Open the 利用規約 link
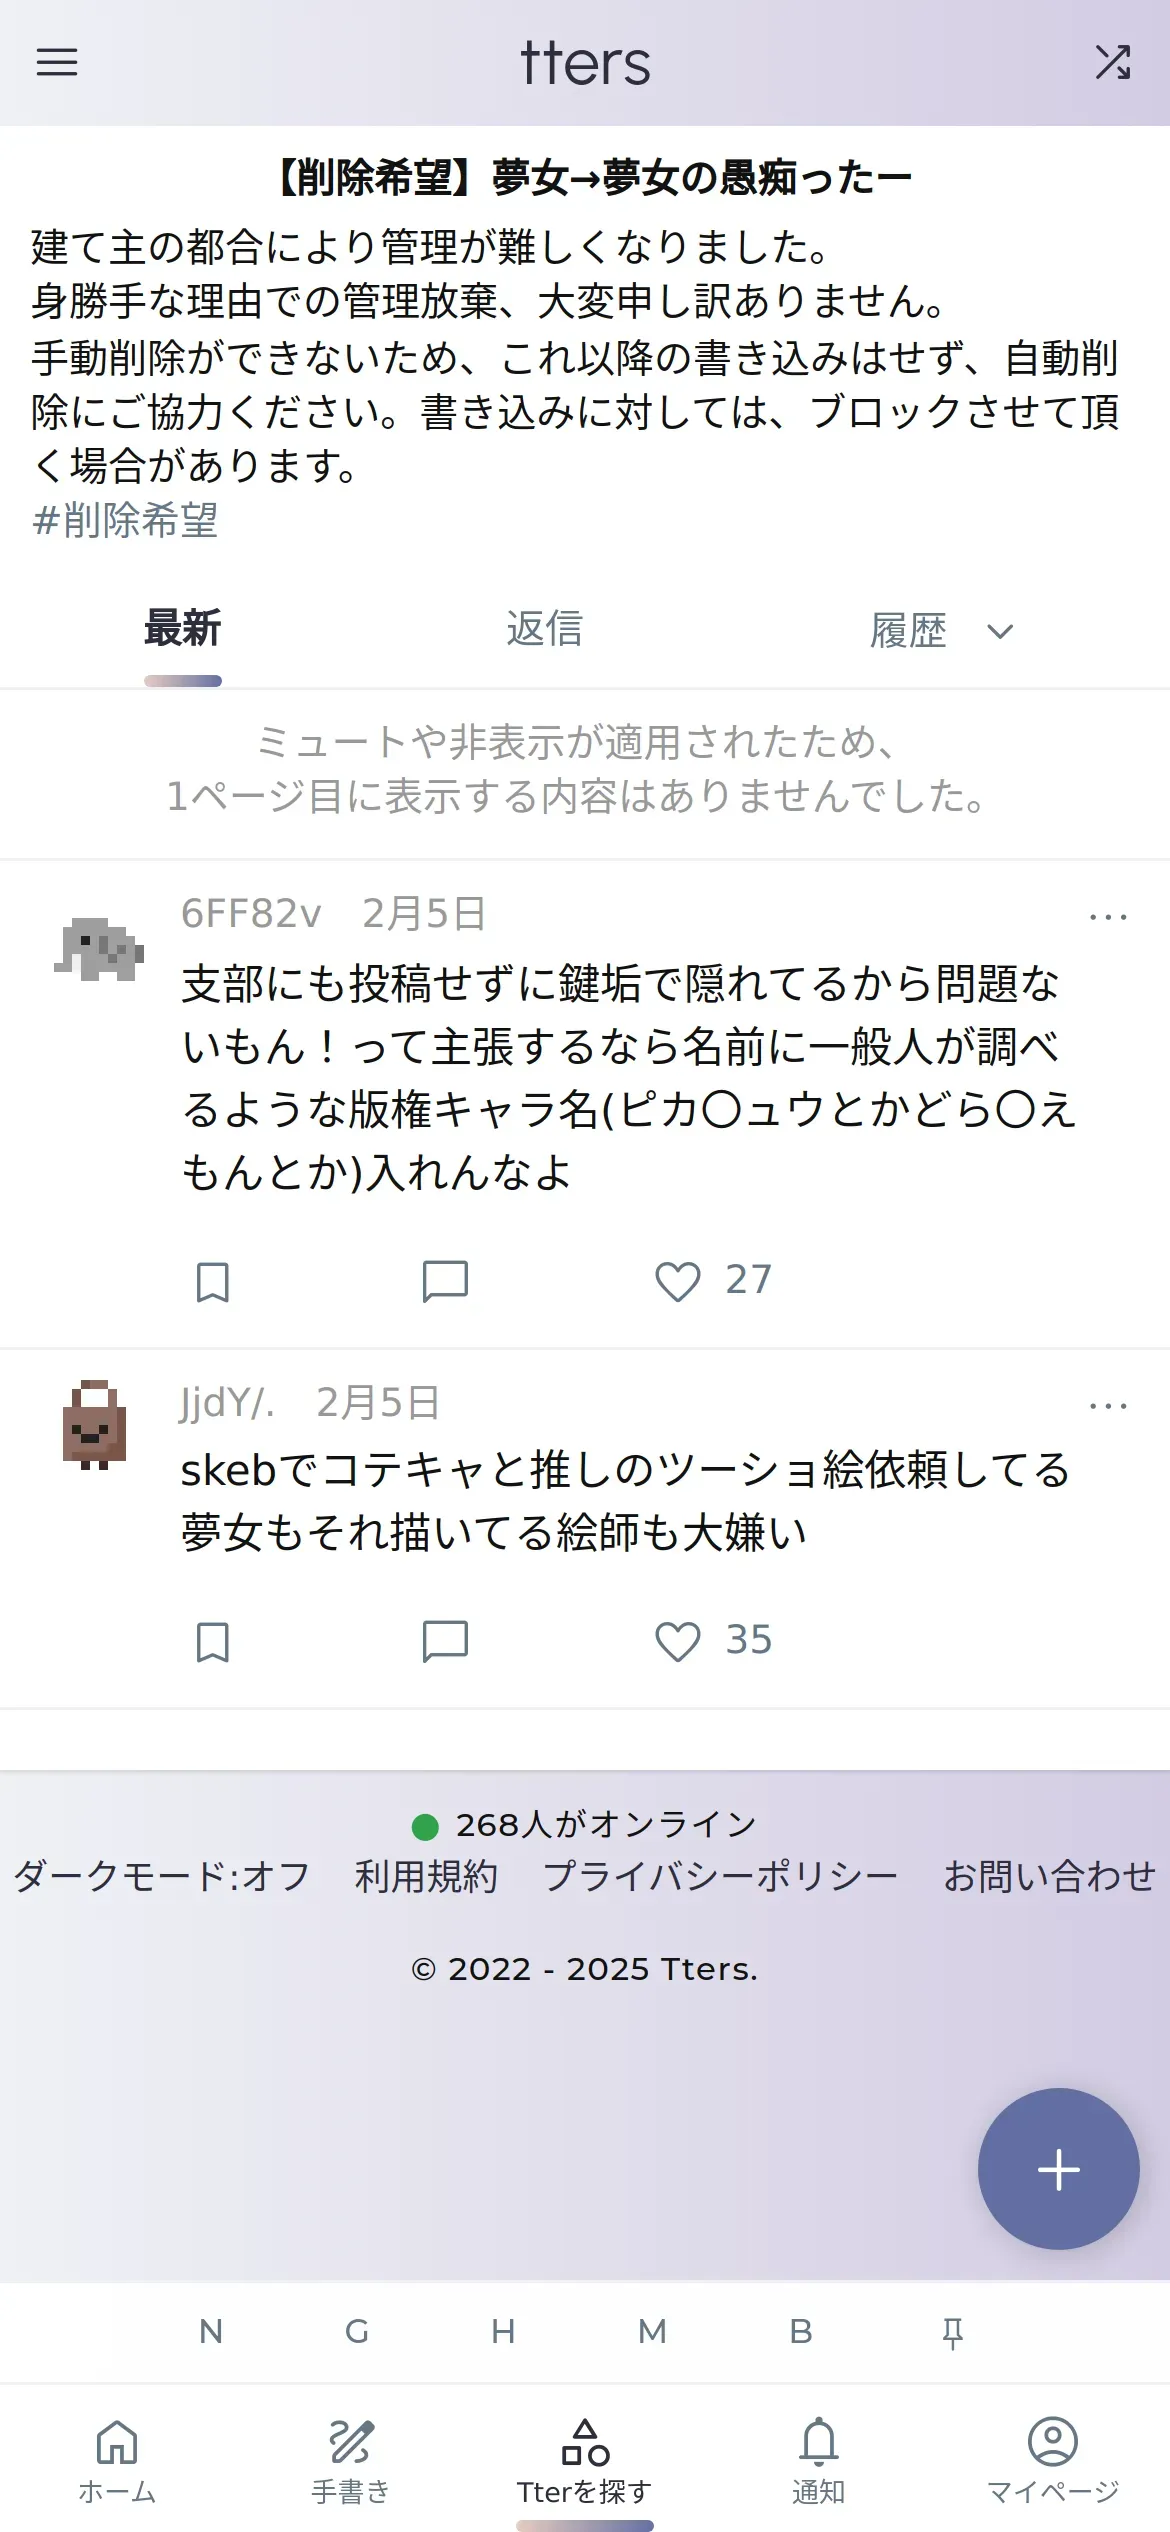Screen dimensions: 1170x2532 pos(426,1876)
